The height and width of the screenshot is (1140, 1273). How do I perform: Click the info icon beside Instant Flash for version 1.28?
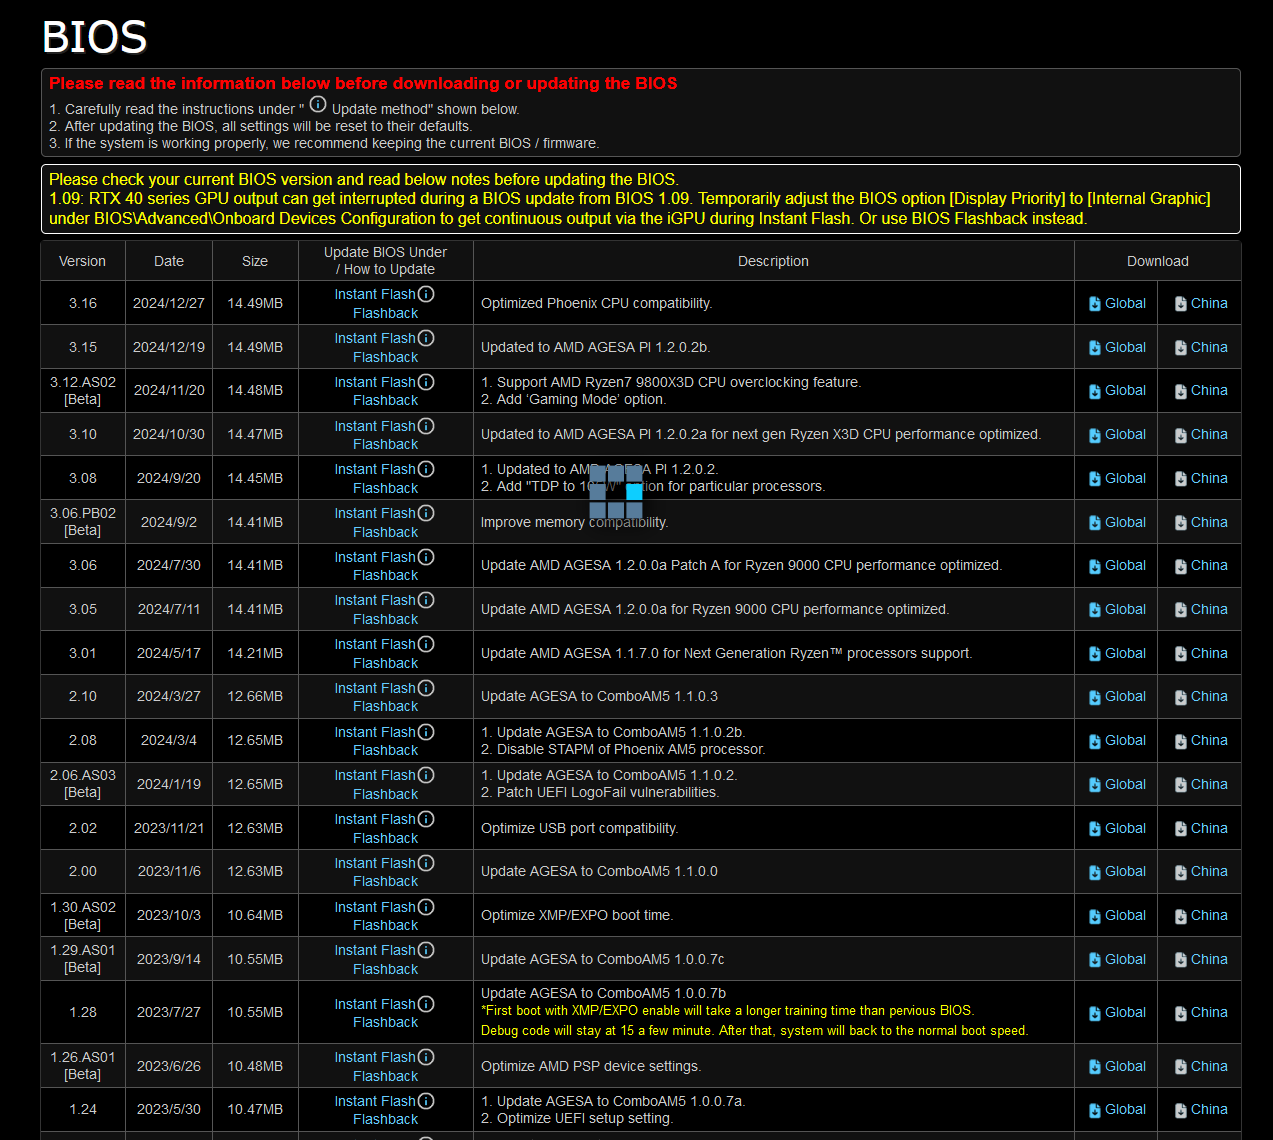click(x=426, y=1004)
